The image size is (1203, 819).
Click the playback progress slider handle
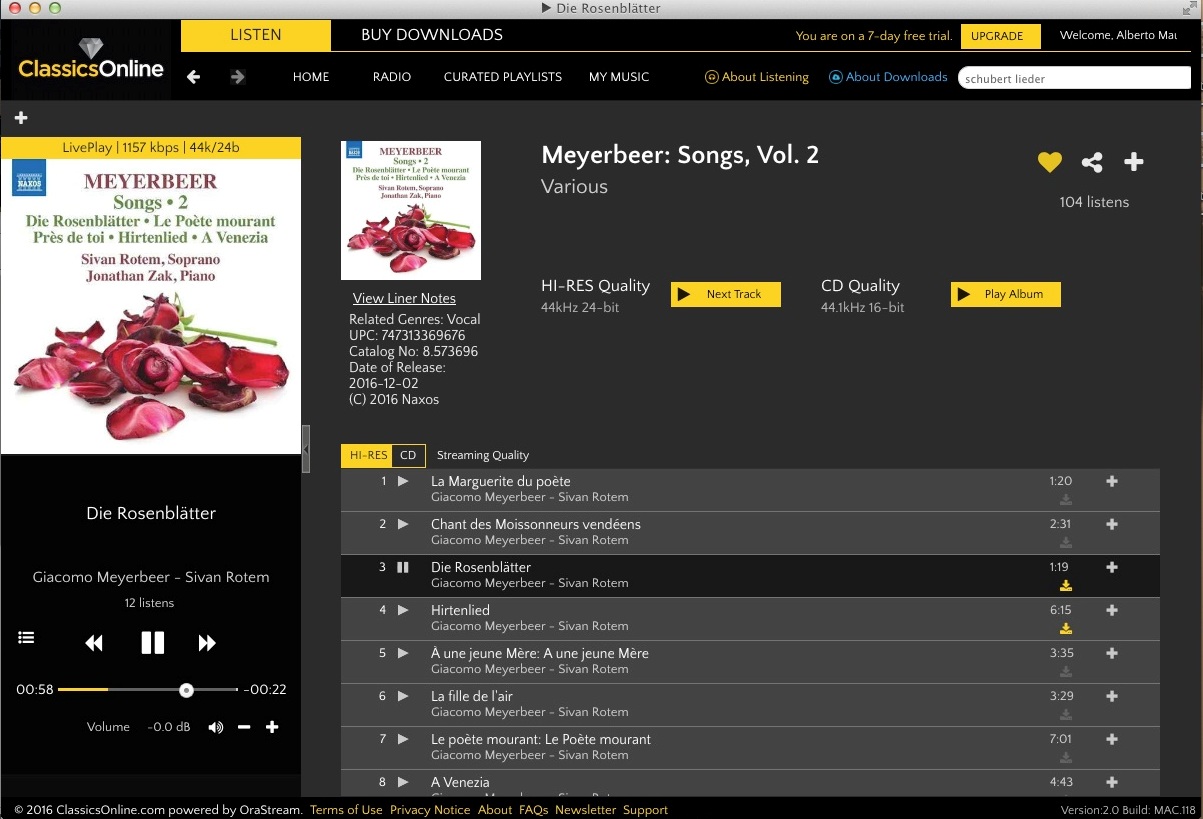[186, 690]
